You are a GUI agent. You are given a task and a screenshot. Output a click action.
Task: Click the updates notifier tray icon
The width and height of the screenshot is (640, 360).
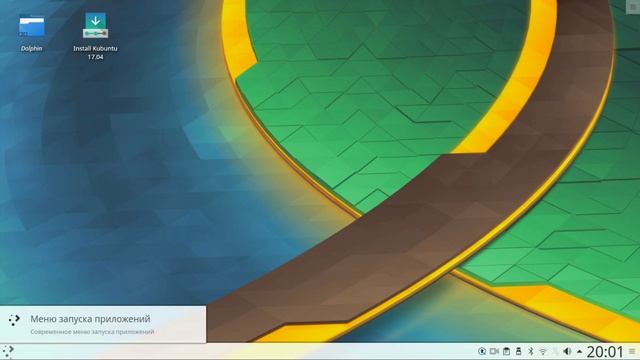coord(482,351)
